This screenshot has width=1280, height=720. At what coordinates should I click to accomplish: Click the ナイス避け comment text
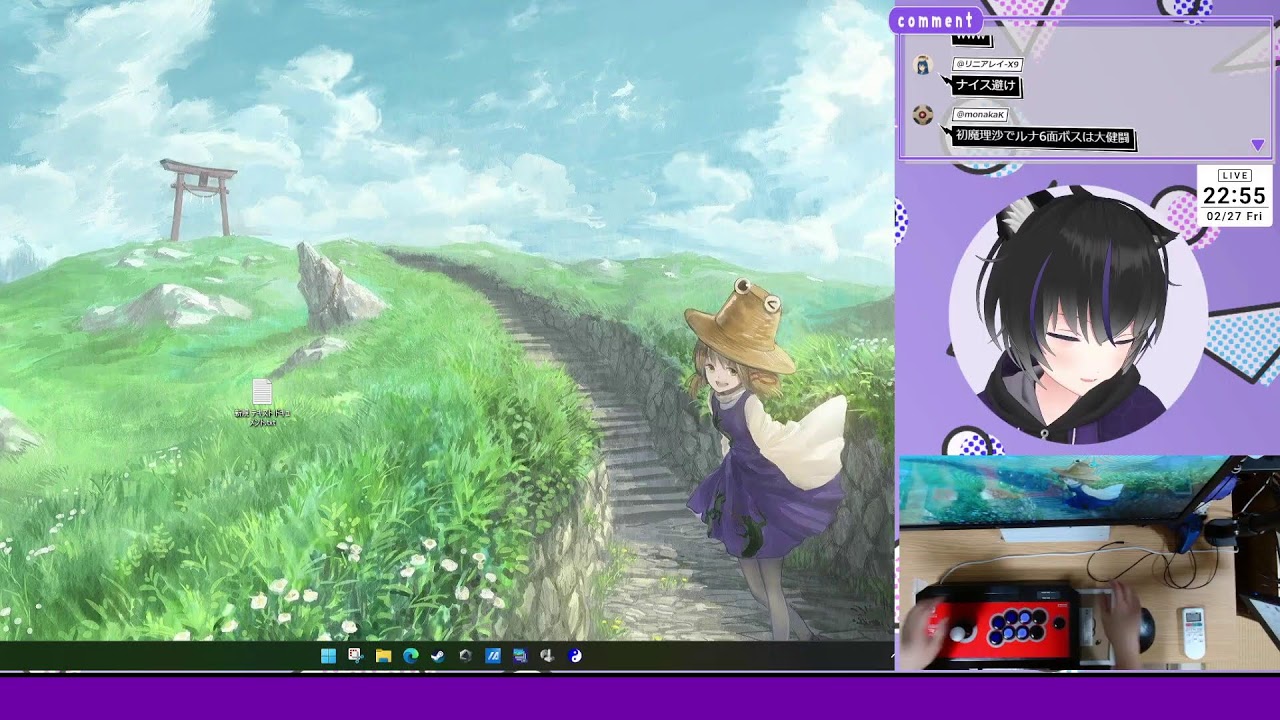[985, 86]
